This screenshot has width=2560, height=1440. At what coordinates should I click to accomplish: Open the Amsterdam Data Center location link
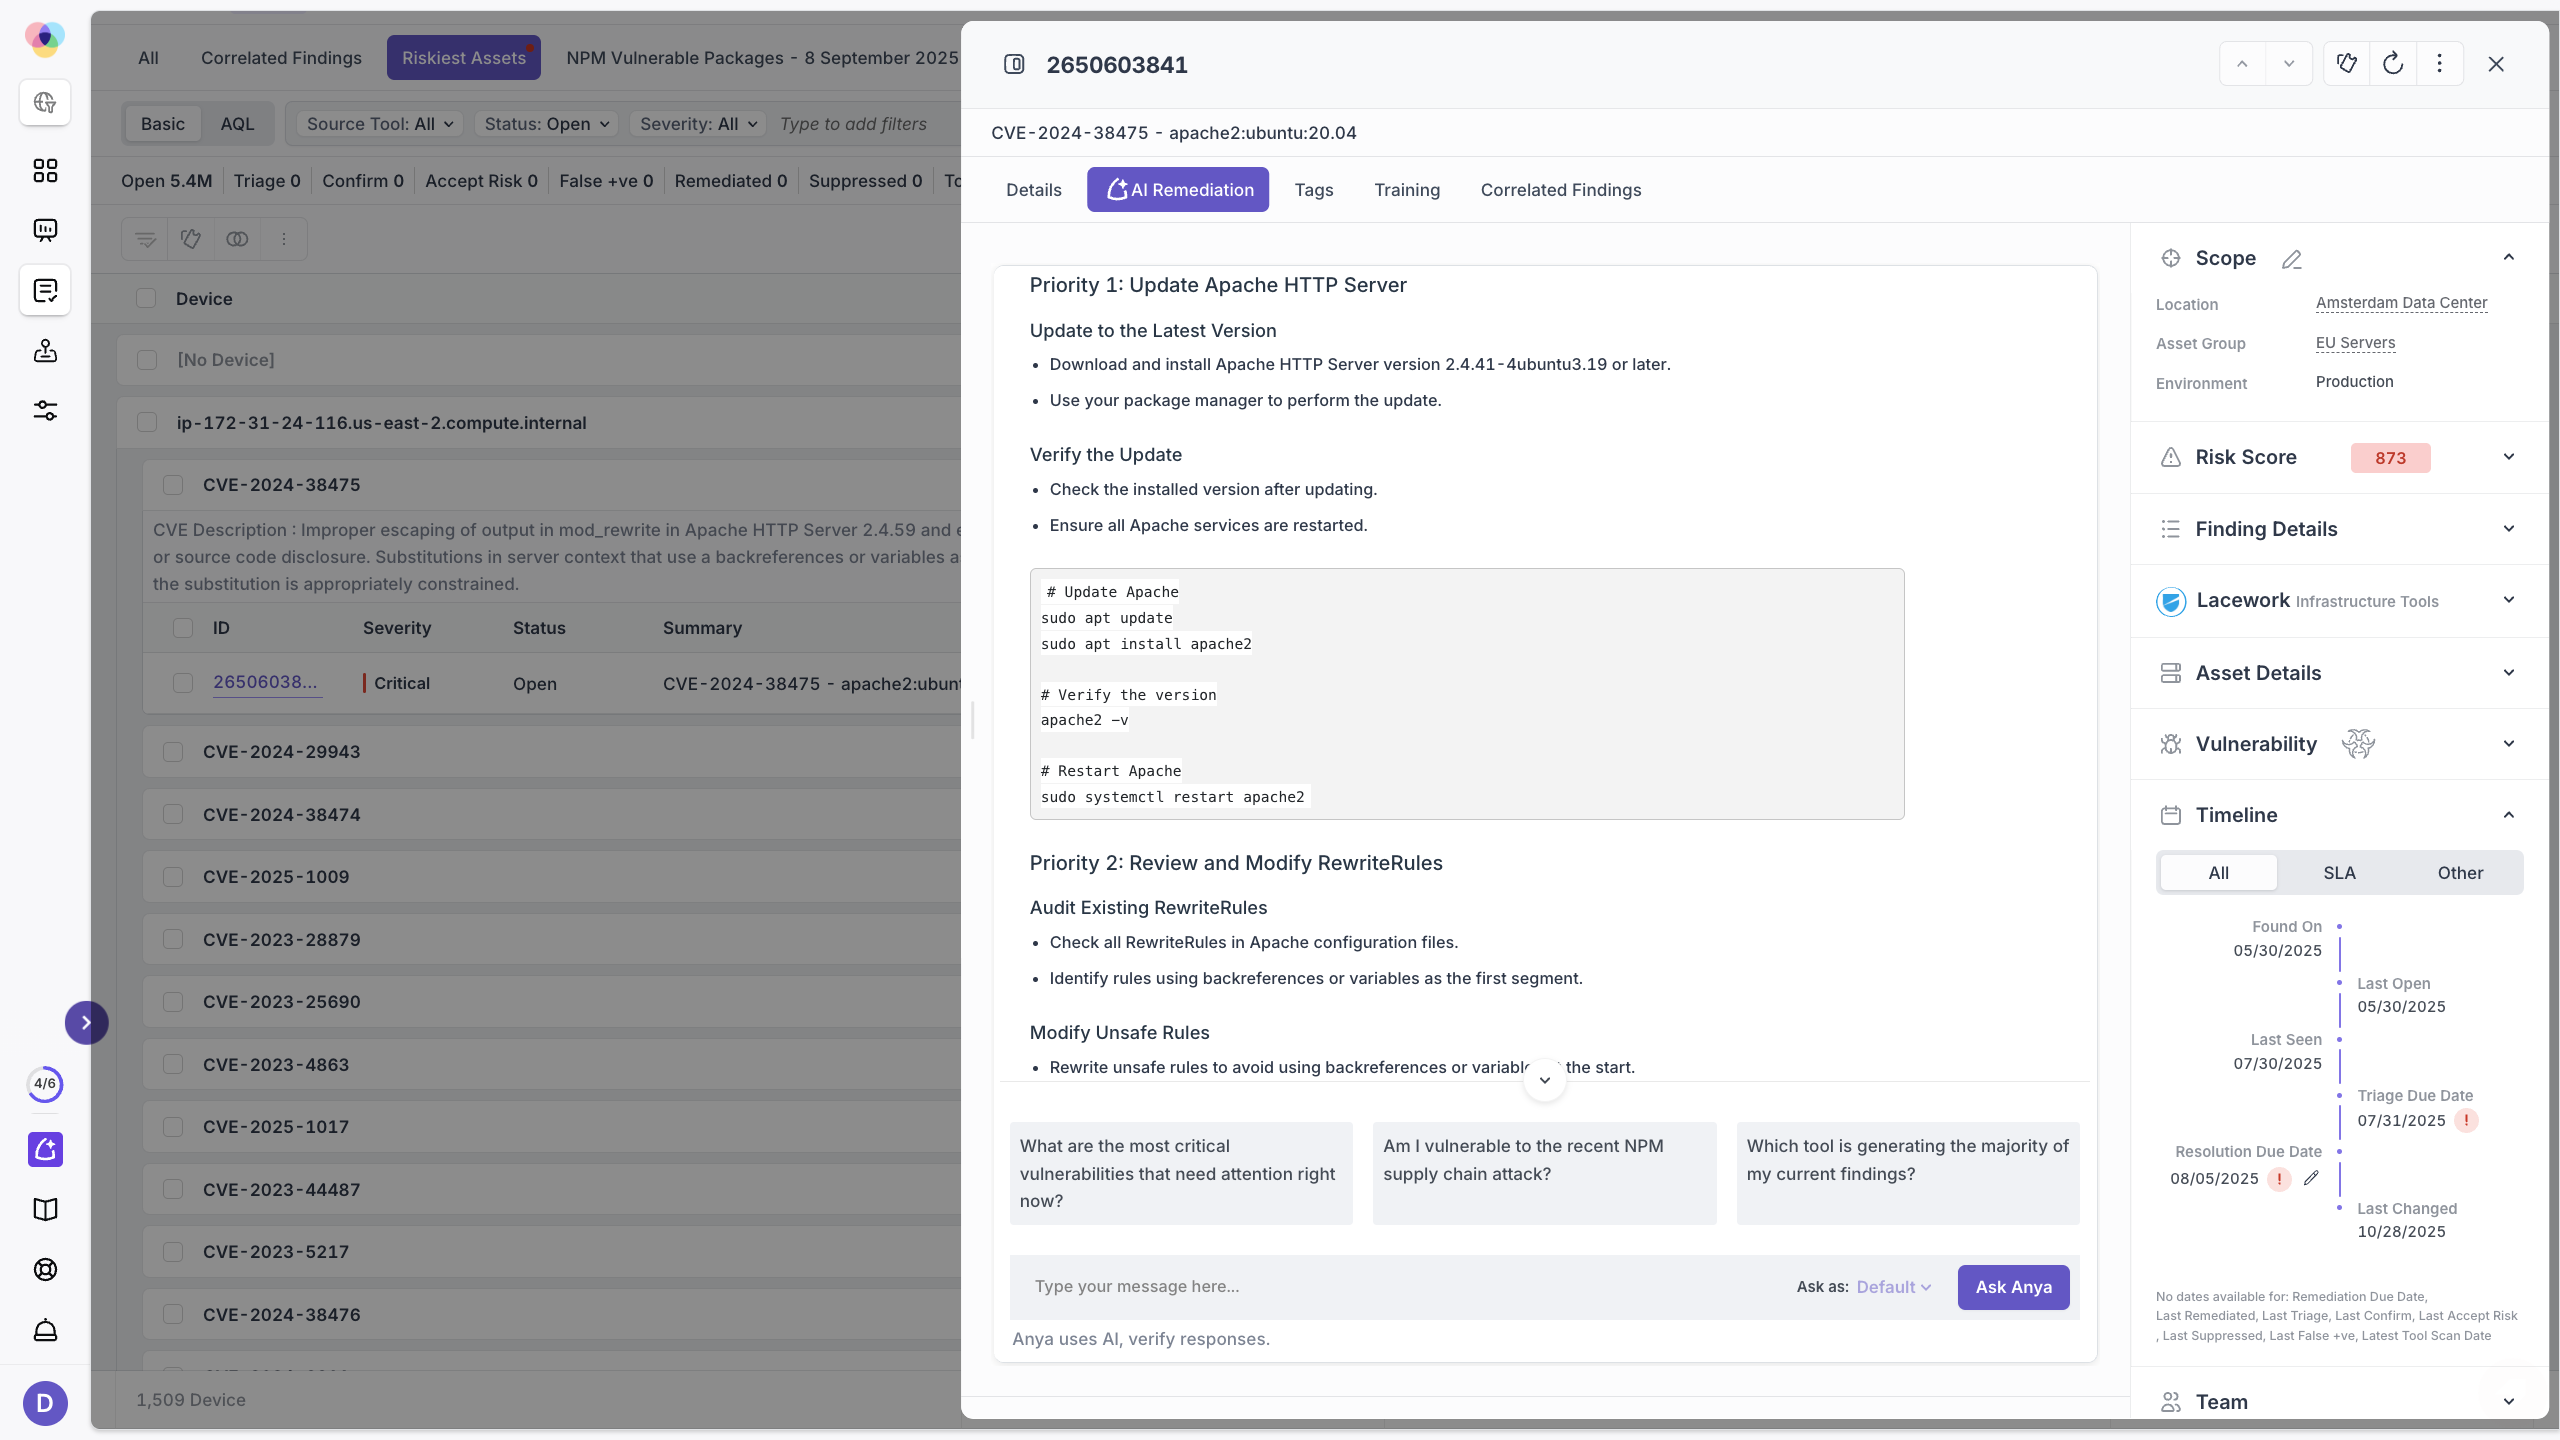(x=2401, y=303)
